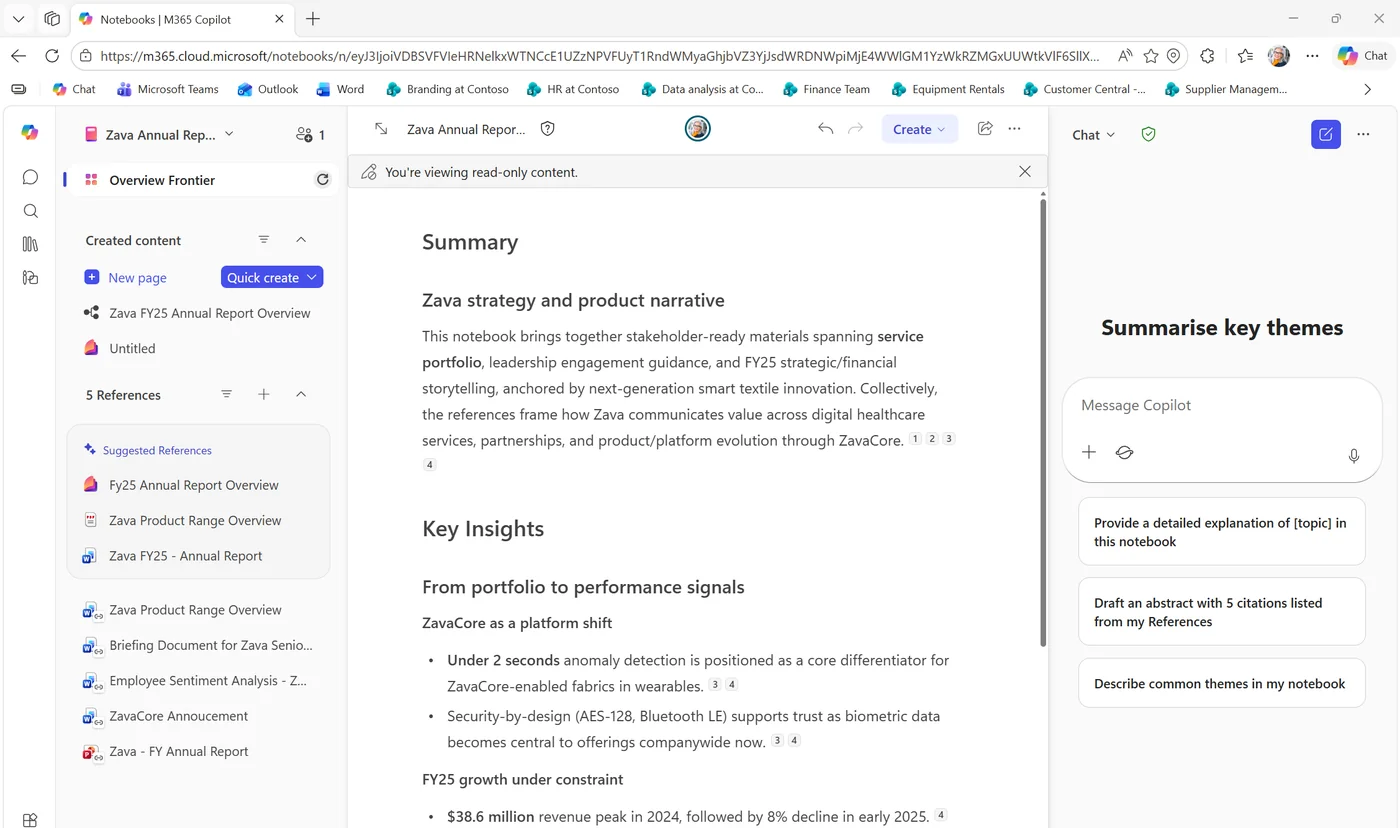Click the author avatar above the document

point(697,129)
